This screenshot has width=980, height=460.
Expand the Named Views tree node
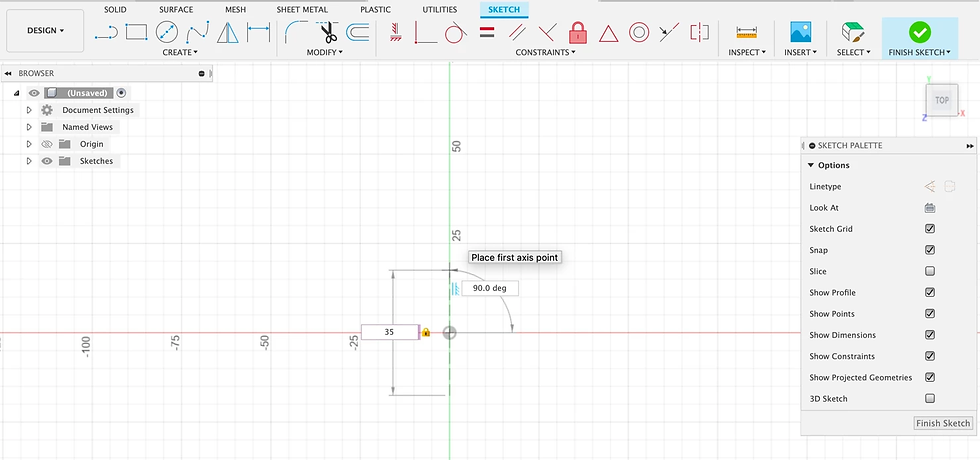(29, 127)
